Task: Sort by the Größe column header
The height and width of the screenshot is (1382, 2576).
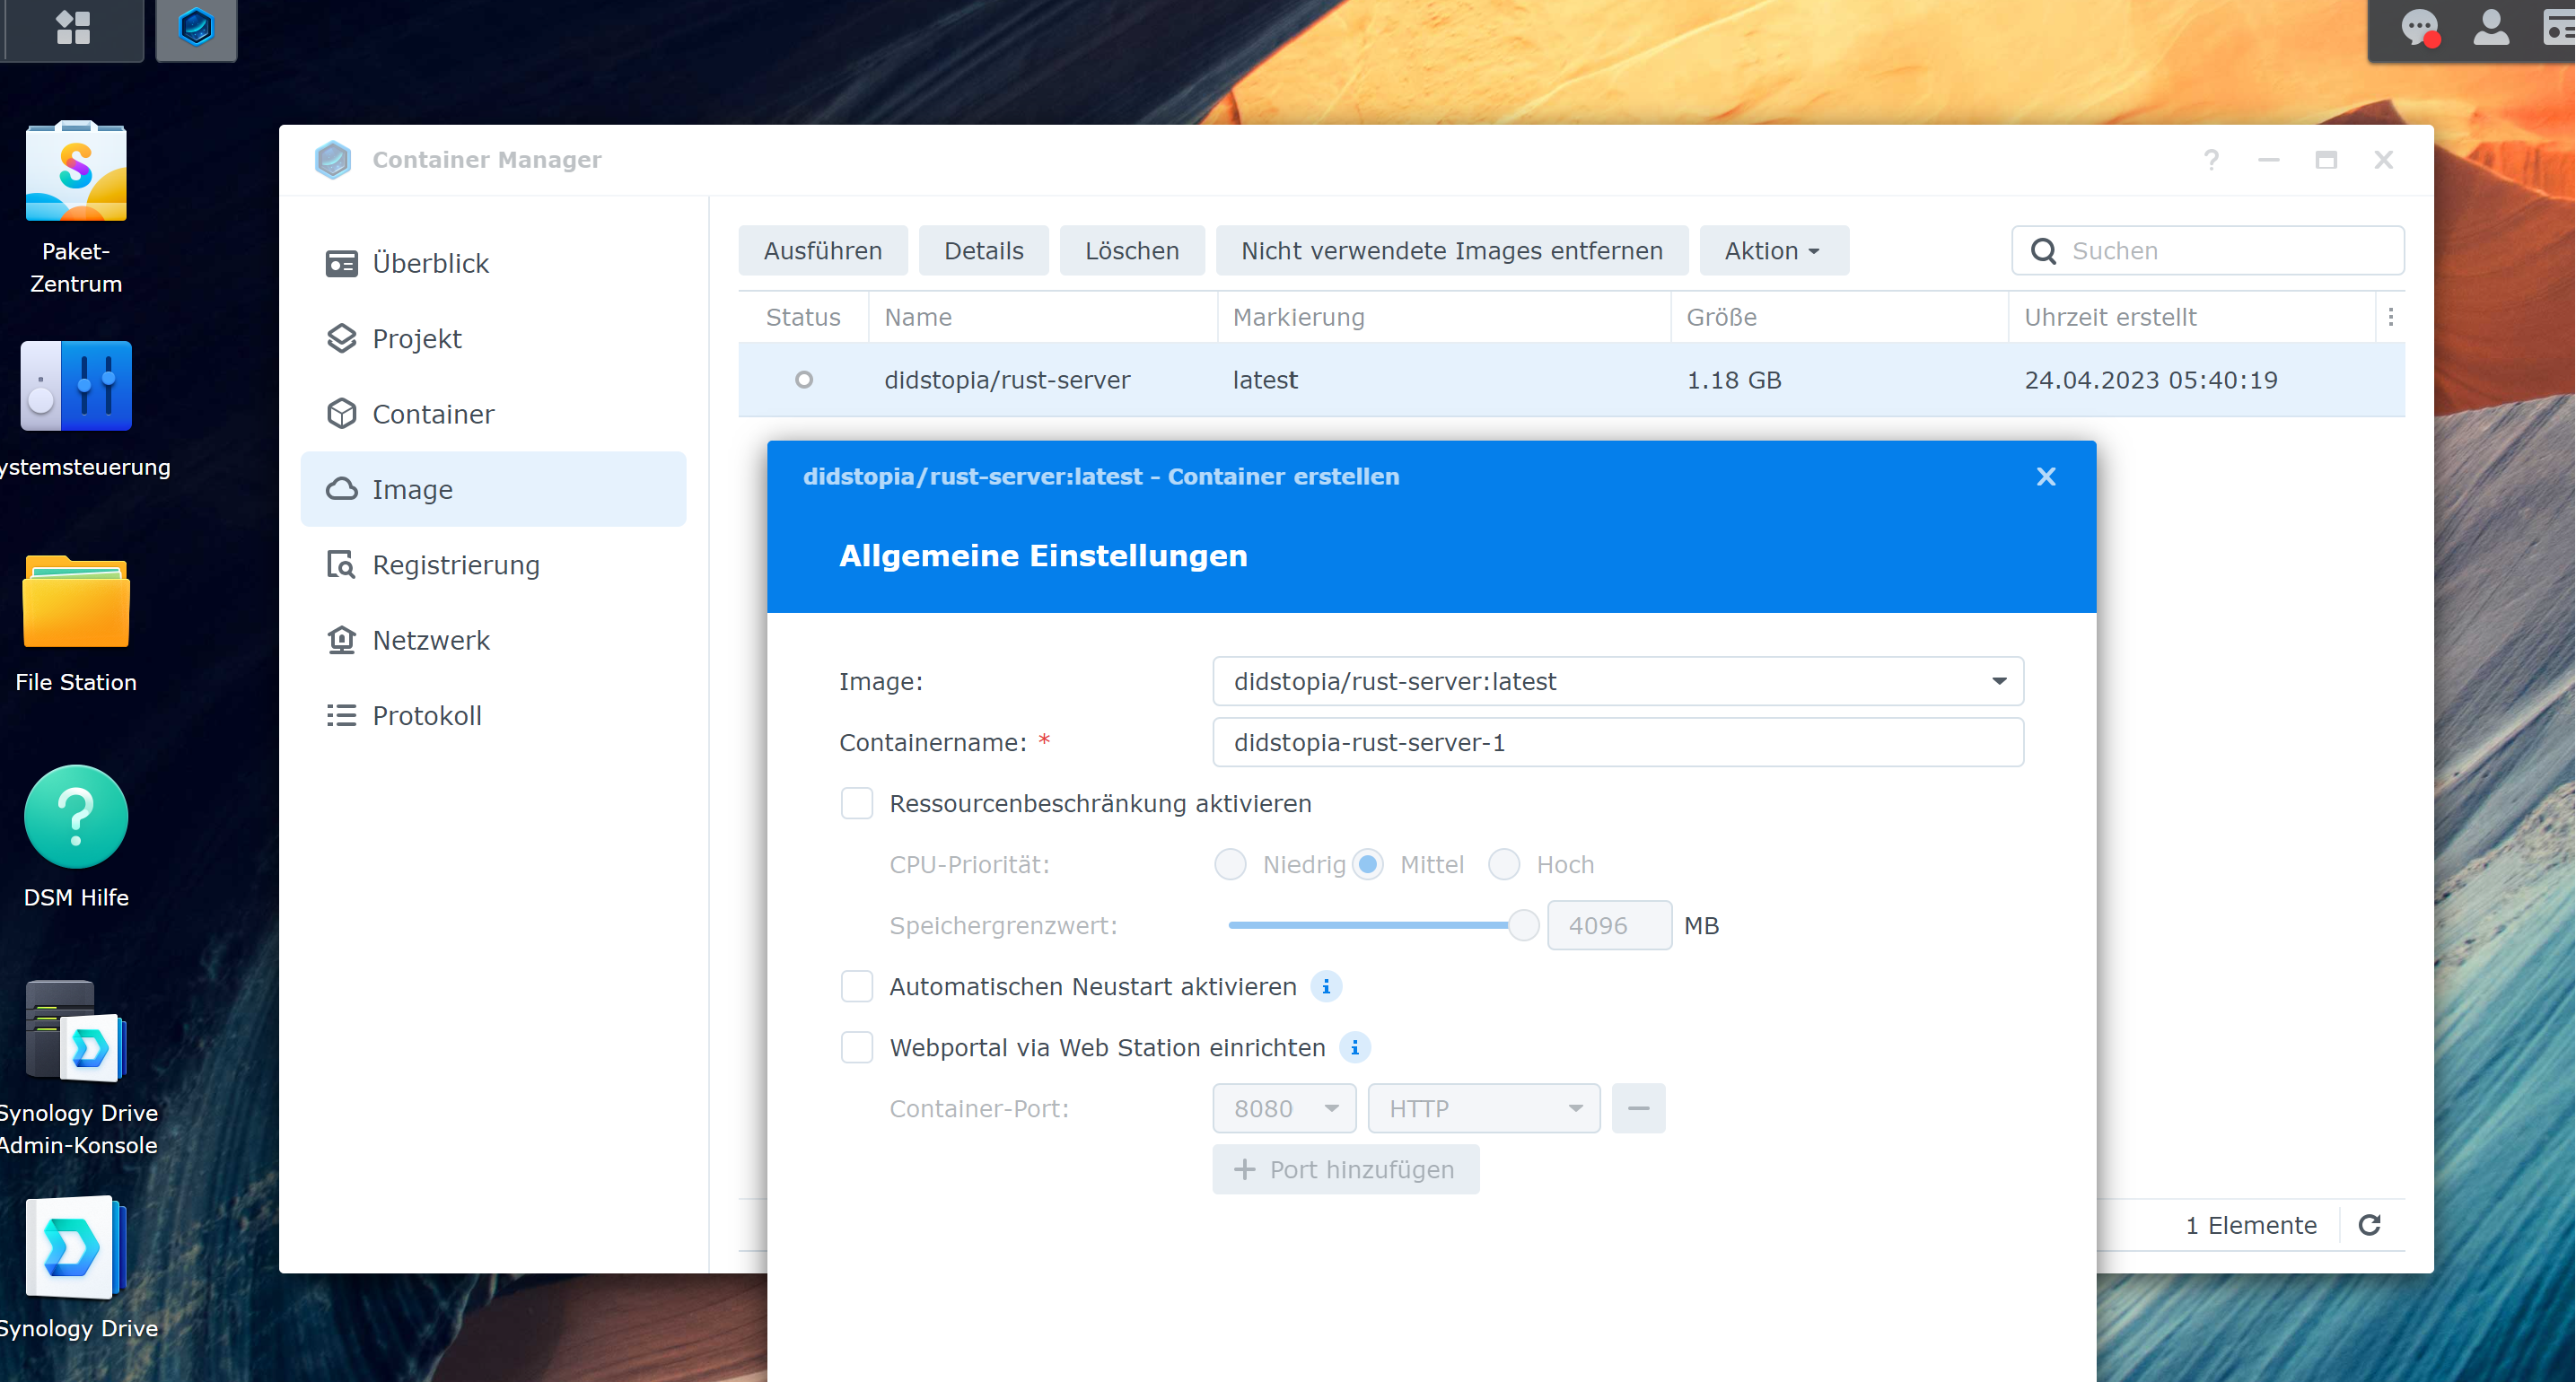Action: click(x=1839, y=317)
